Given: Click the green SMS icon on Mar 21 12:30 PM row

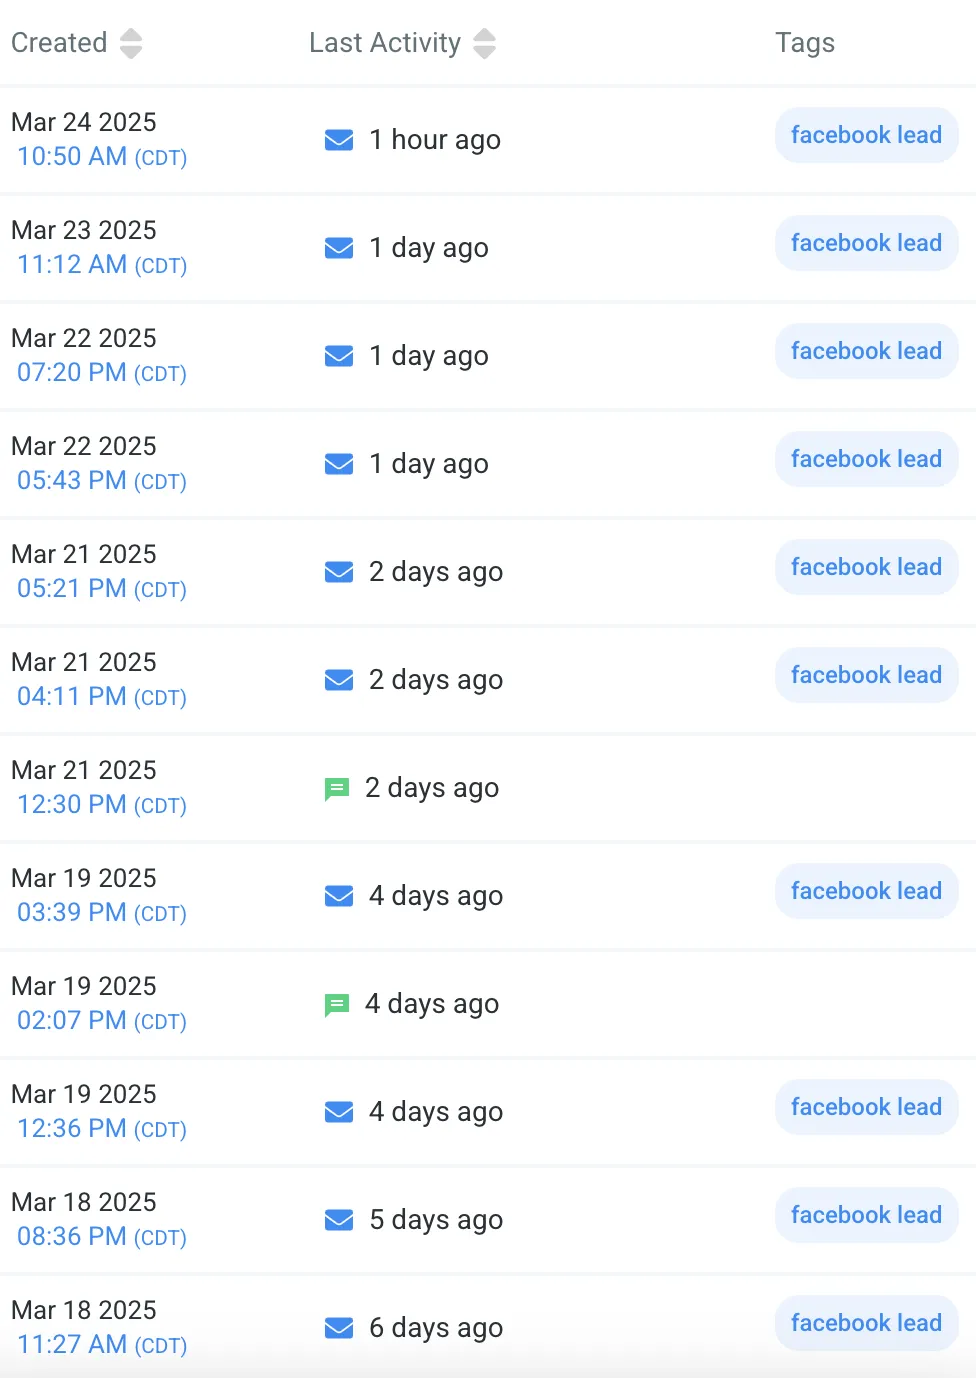Looking at the screenshot, I should coord(337,789).
